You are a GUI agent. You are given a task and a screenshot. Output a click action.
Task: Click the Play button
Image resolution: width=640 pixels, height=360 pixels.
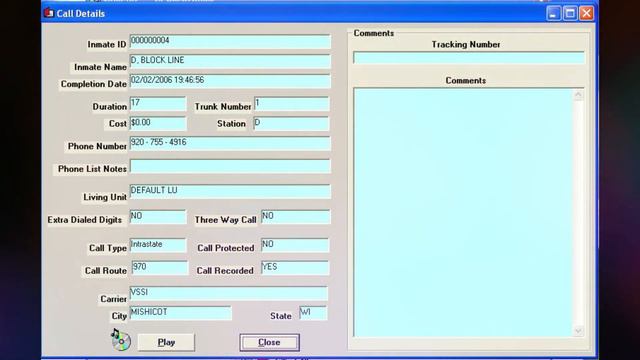click(x=166, y=342)
